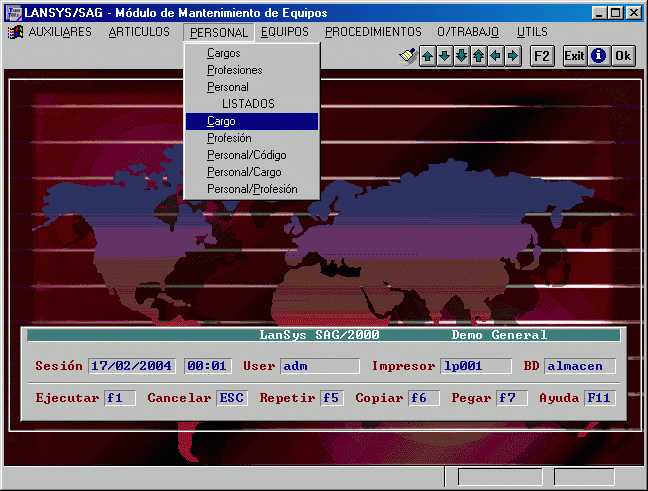This screenshot has width=648, height=491.
Task: Click the User field showing adm
Action: (320, 366)
